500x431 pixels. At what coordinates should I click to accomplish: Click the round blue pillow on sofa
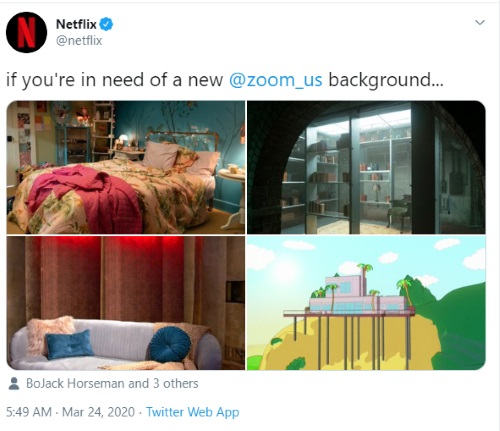click(170, 344)
